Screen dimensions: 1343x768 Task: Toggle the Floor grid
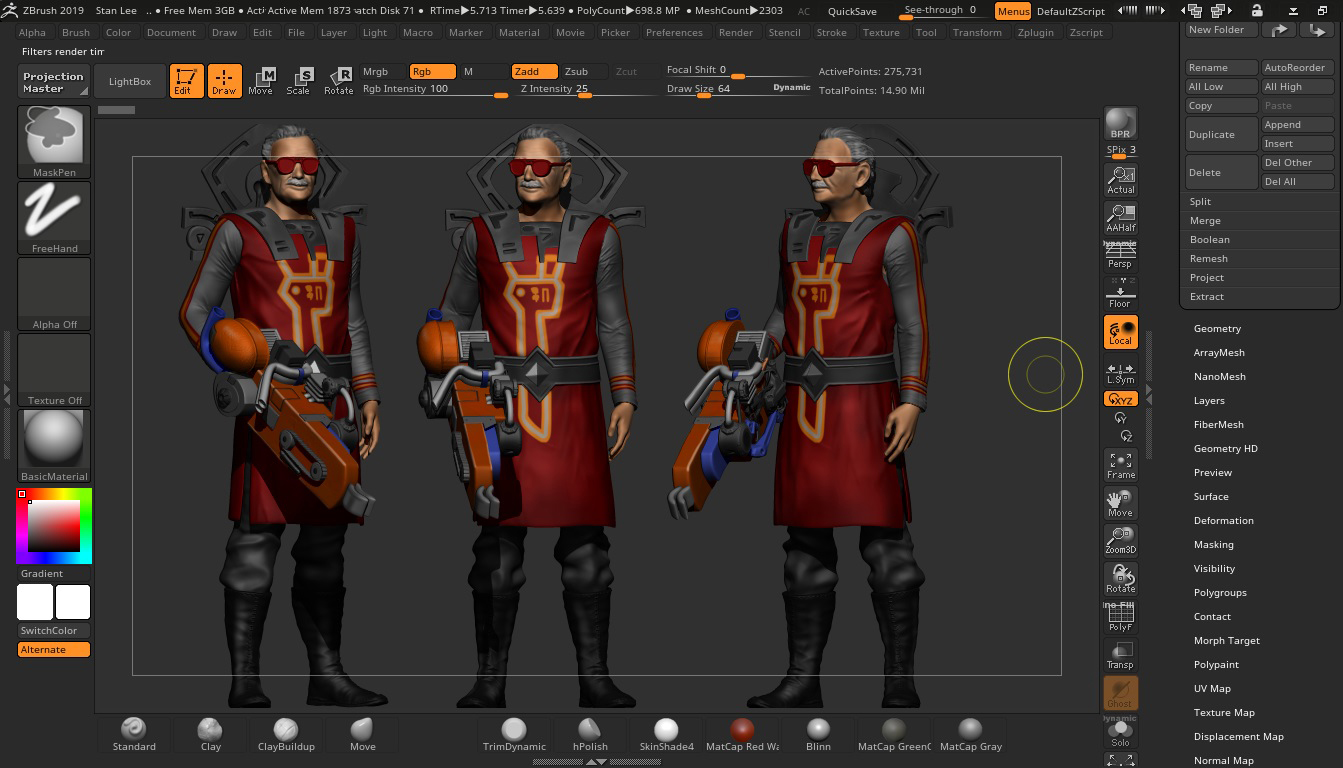[x=1120, y=293]
